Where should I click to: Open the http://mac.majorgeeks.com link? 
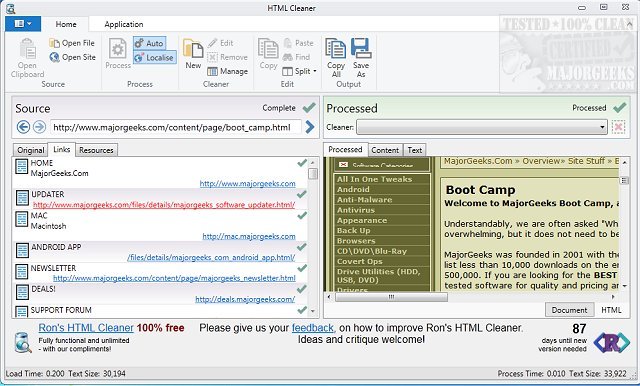pyautogui.click(x=249, y=236)
